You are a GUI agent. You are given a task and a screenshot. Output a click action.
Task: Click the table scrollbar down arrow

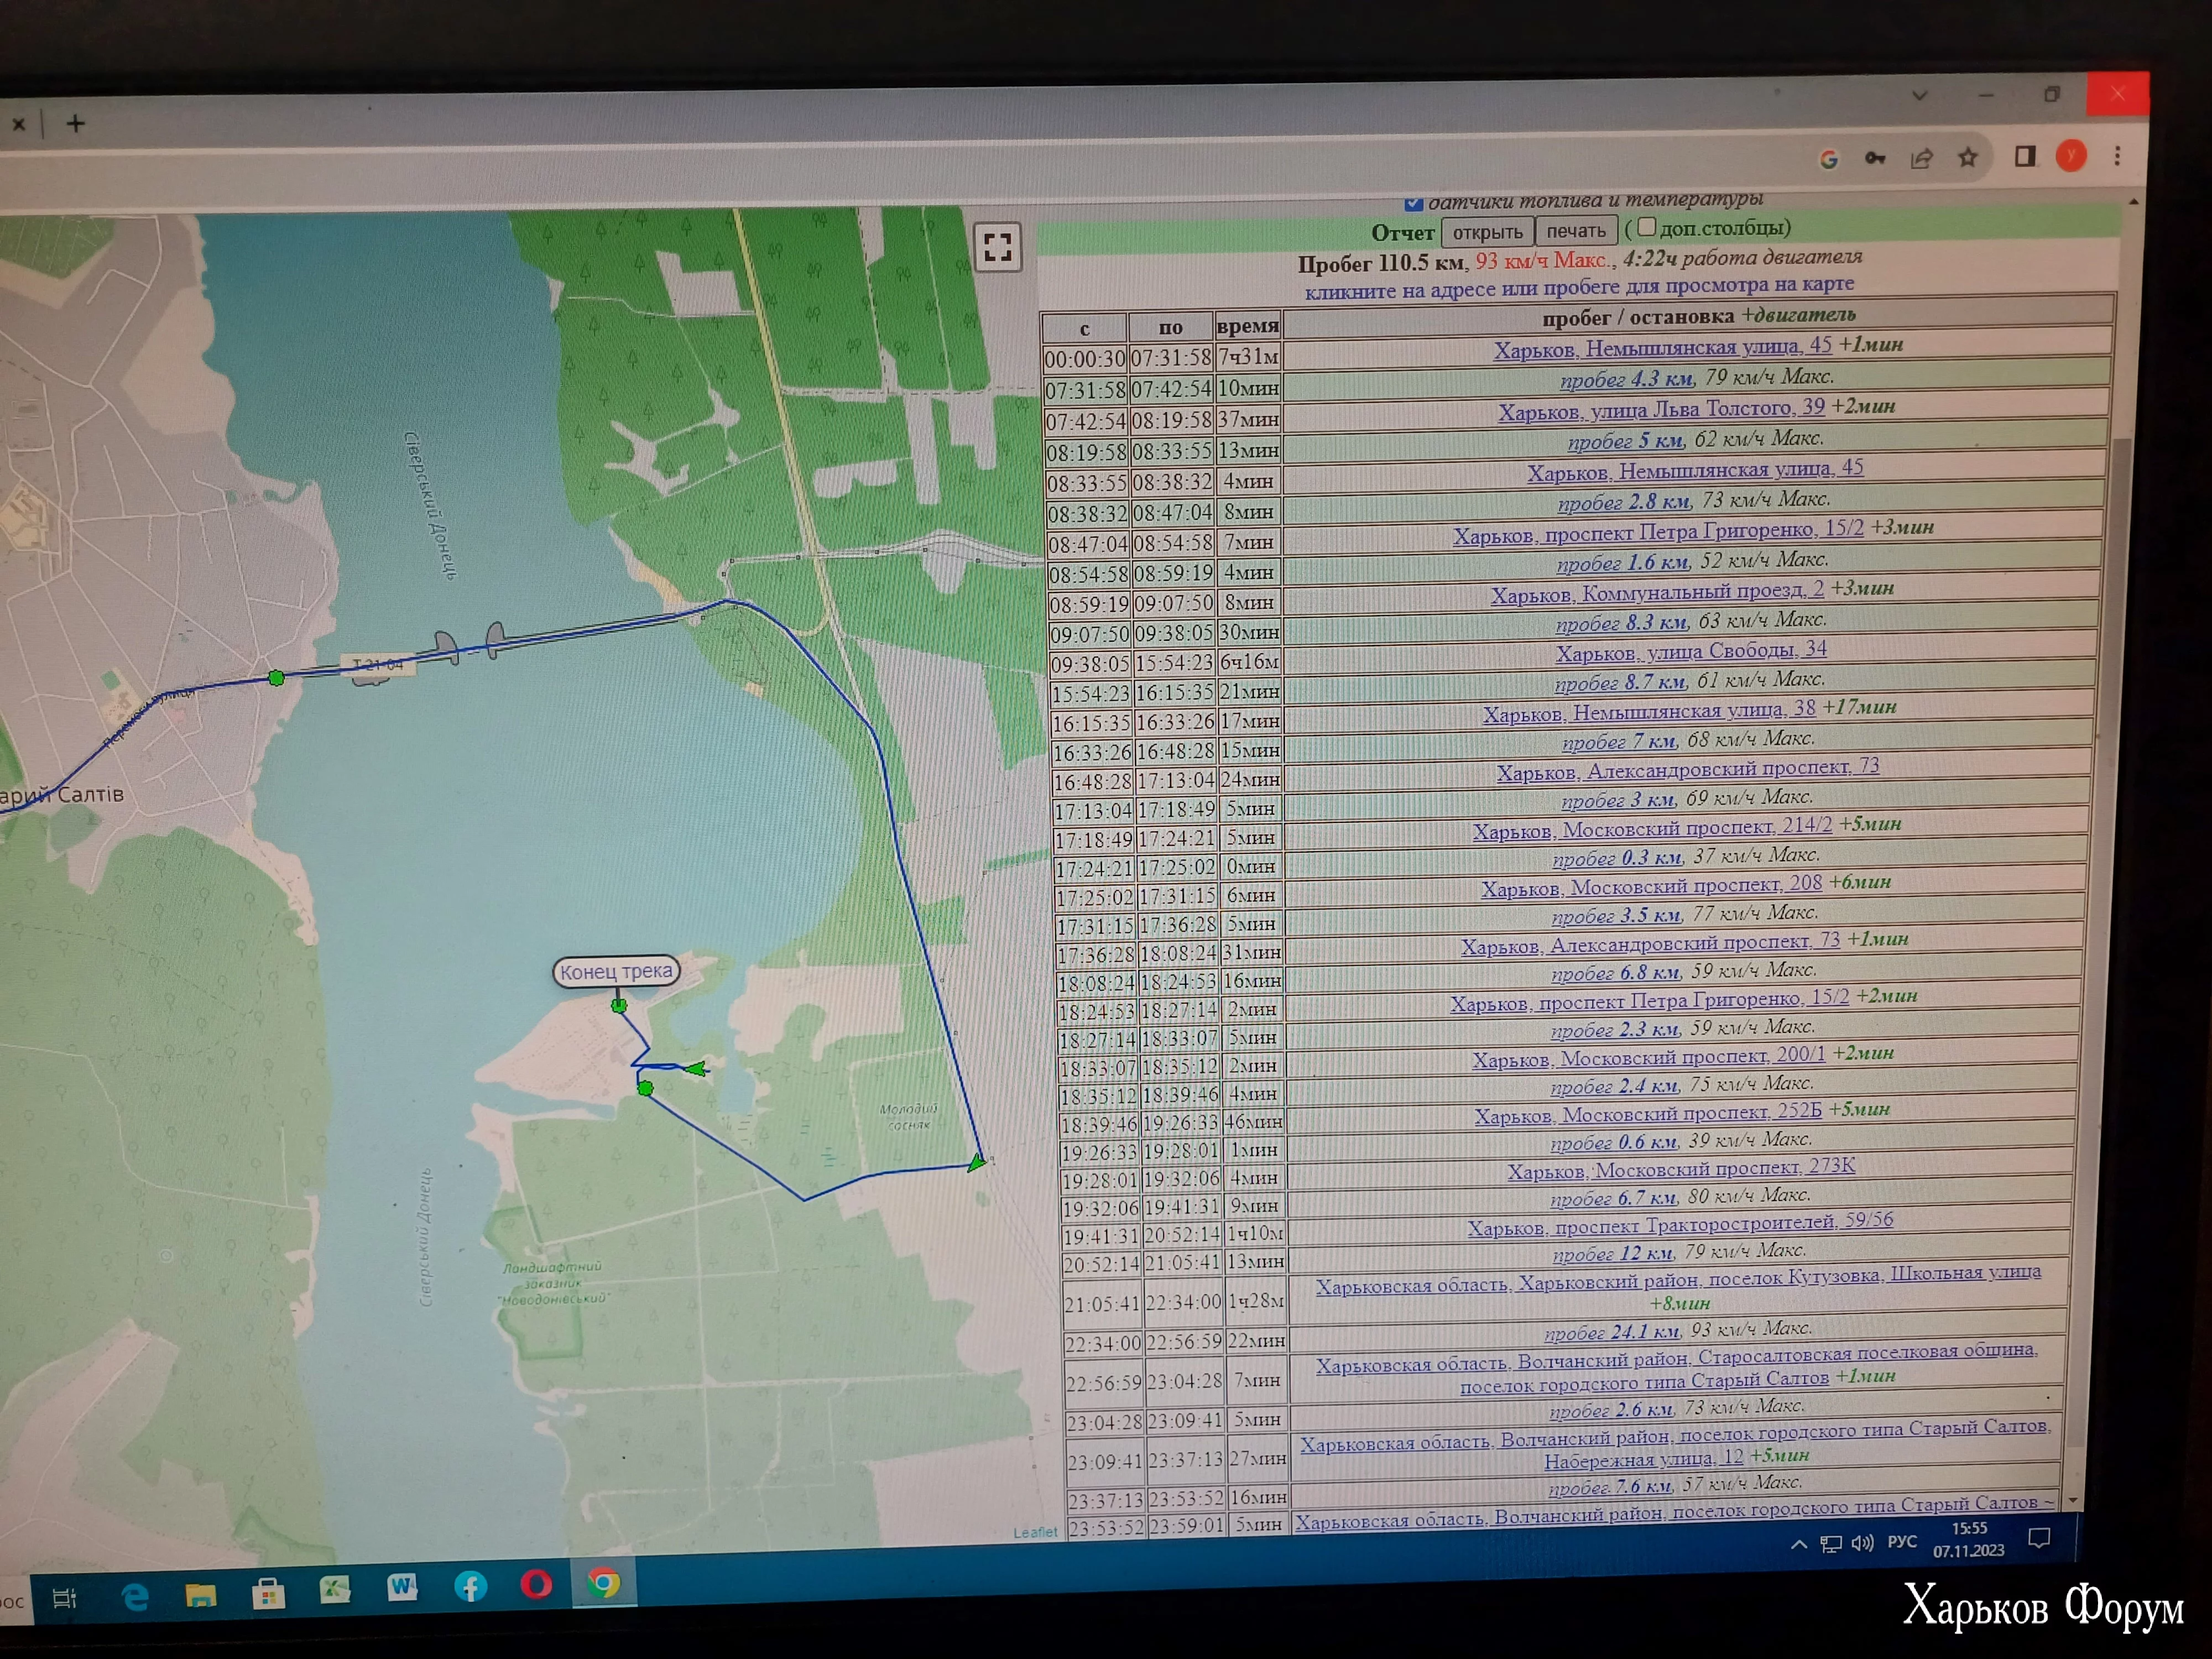point(2073,1500)
